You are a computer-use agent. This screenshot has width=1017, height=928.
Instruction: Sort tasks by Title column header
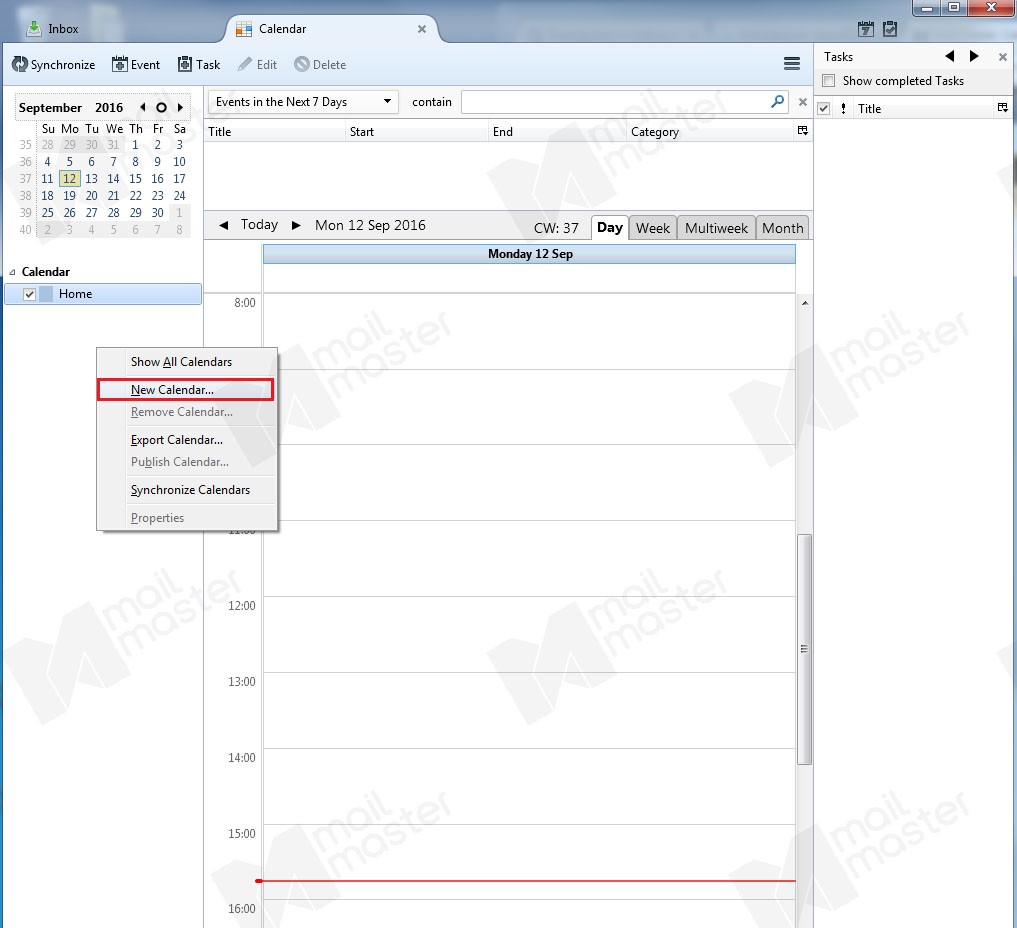924,108
